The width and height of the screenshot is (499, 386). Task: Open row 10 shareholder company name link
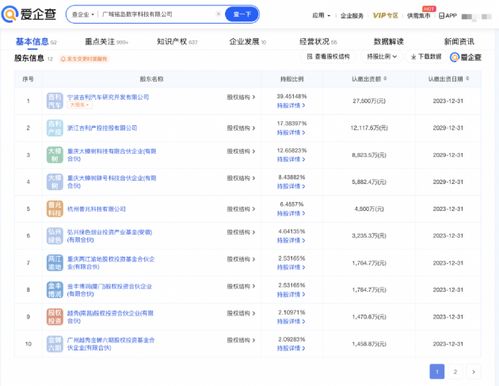pyautogui.click(x=111, y=344)
